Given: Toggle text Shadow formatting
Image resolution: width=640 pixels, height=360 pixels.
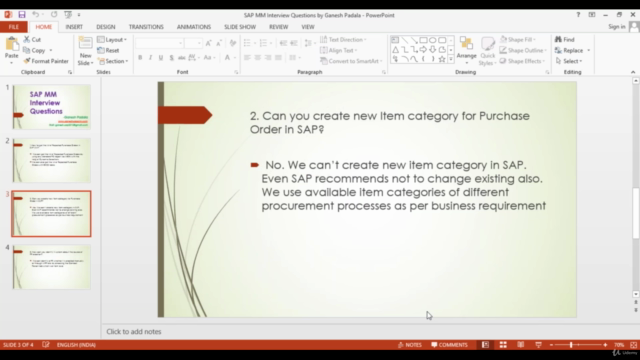Looking at the screenshot, I should (171, 58).
